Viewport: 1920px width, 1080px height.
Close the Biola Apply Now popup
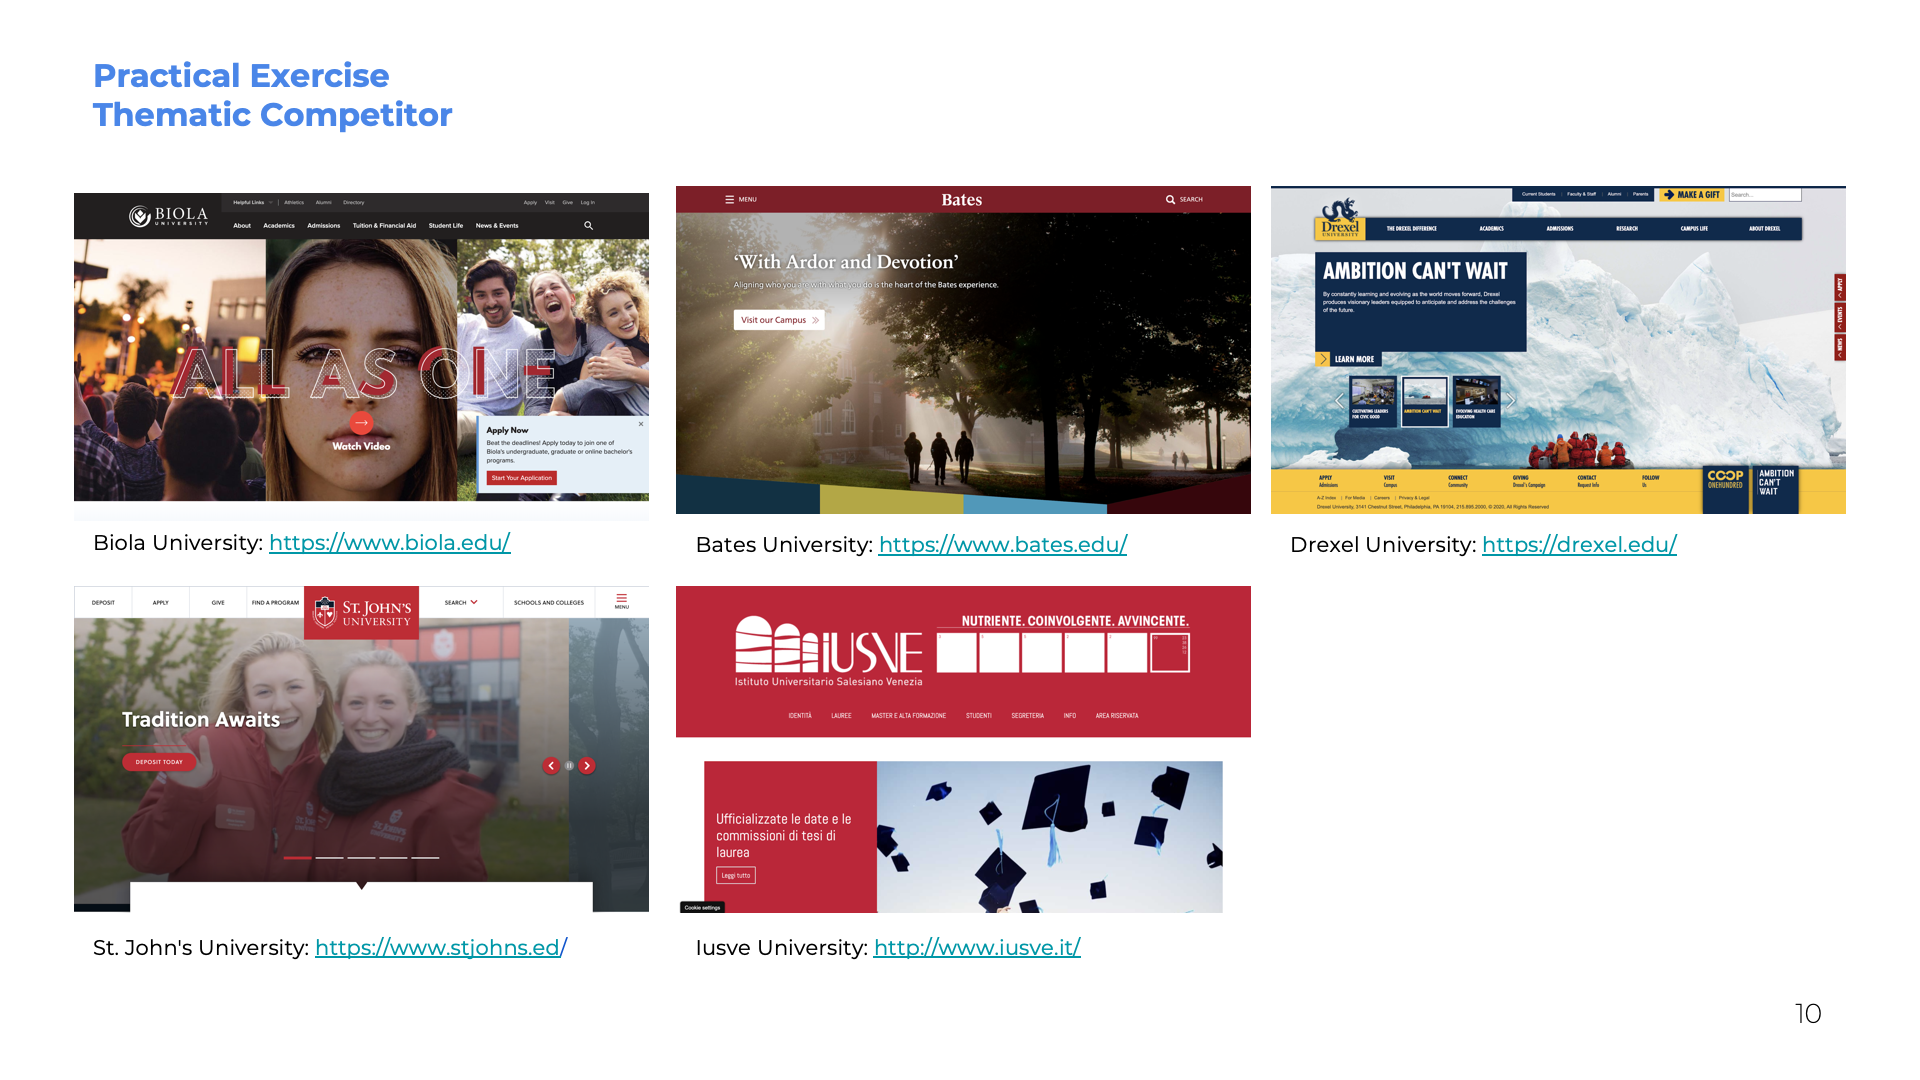641,424
